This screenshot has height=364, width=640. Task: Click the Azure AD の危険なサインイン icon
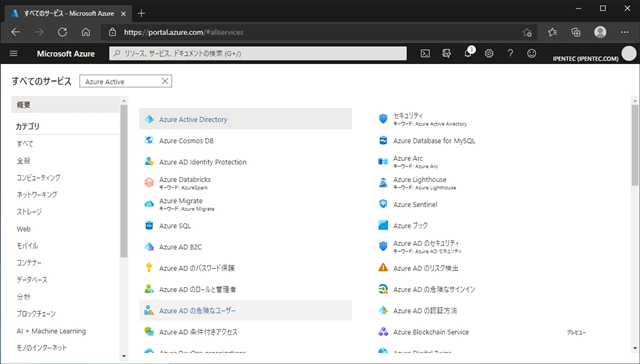tap(383, 289)
